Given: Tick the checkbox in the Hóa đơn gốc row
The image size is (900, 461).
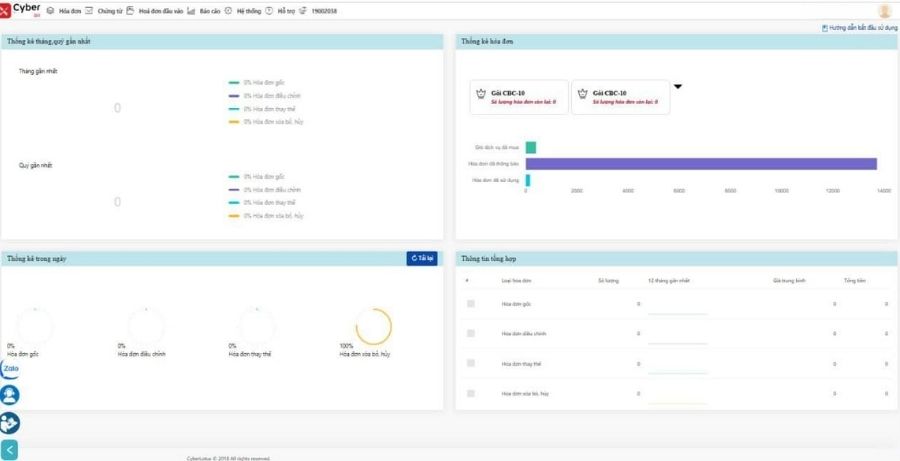Looking at the screenshot, I should point(471,303).
